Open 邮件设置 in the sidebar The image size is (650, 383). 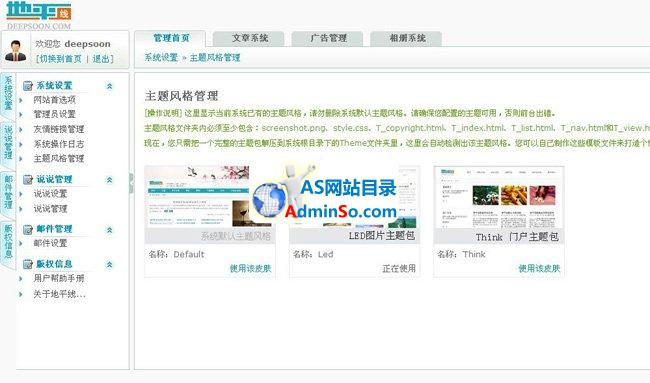click(x=51, y=243)
